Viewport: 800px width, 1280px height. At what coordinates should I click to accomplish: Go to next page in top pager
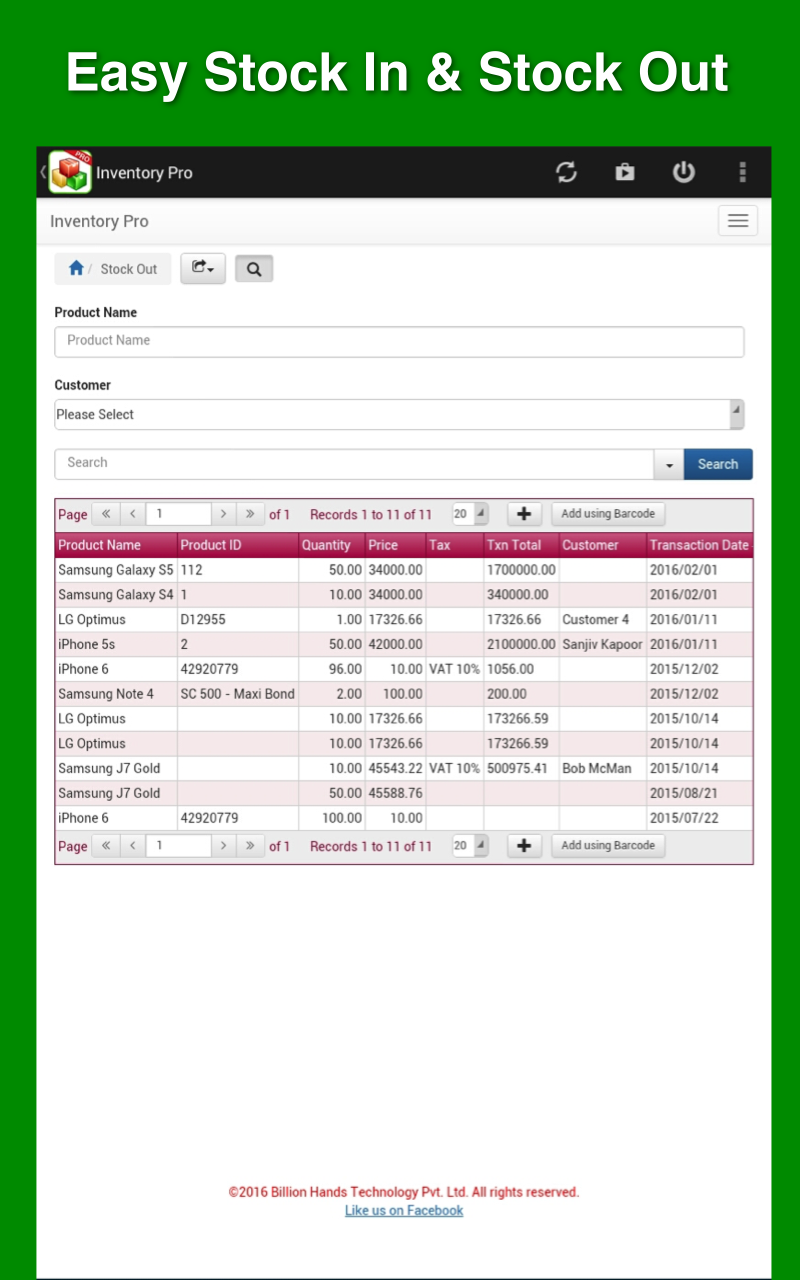point(224,514)
